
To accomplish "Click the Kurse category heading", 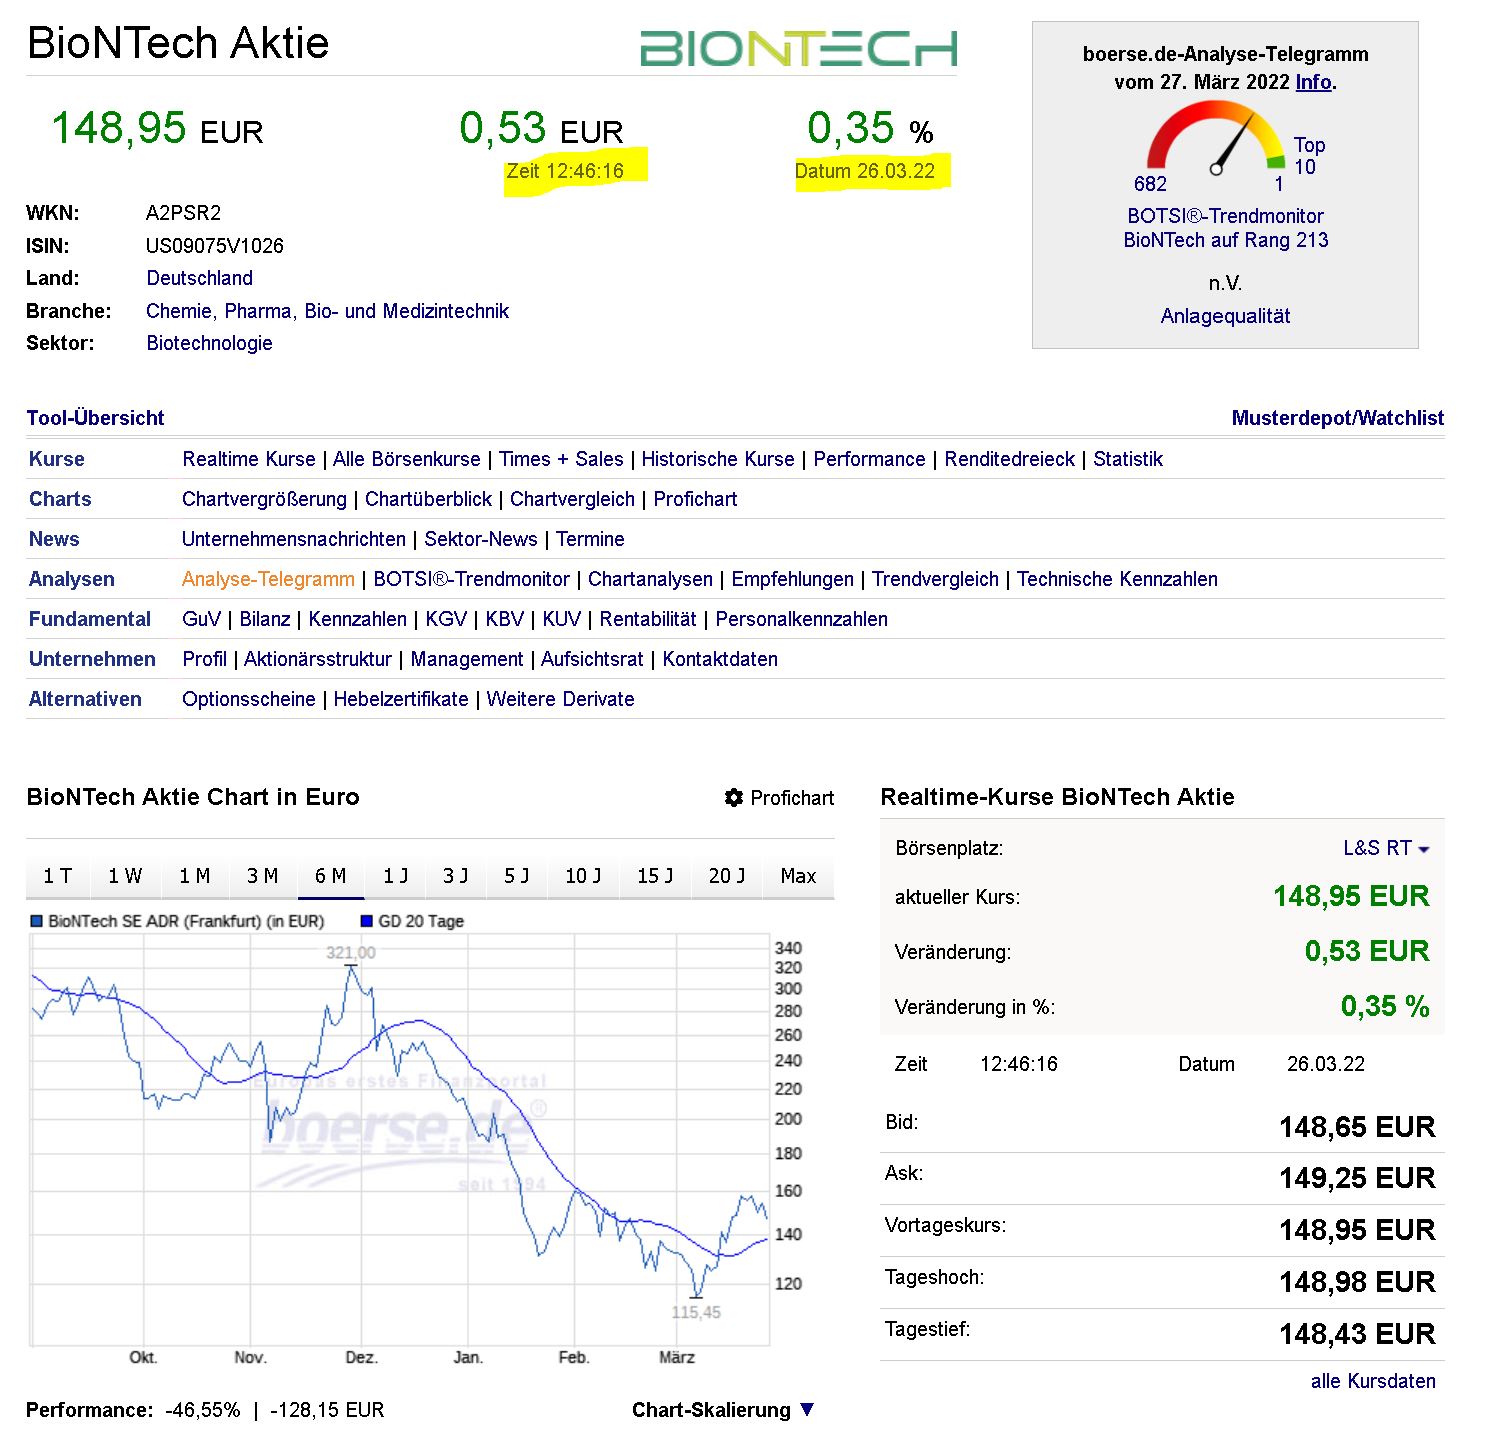I will [56, 459].
